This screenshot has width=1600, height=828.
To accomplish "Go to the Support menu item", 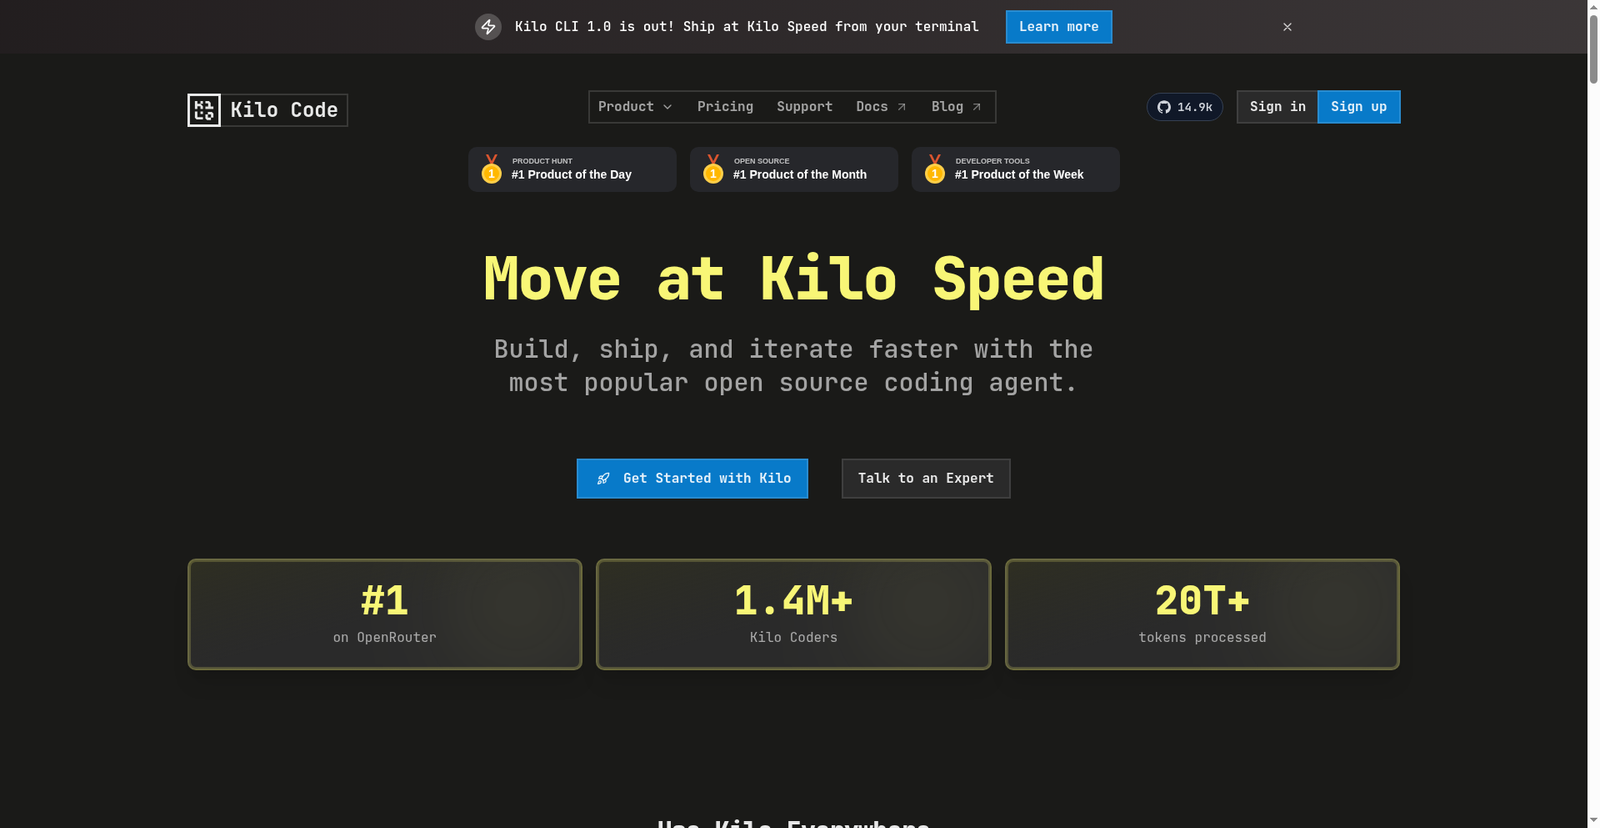I will tap(804, 107).
